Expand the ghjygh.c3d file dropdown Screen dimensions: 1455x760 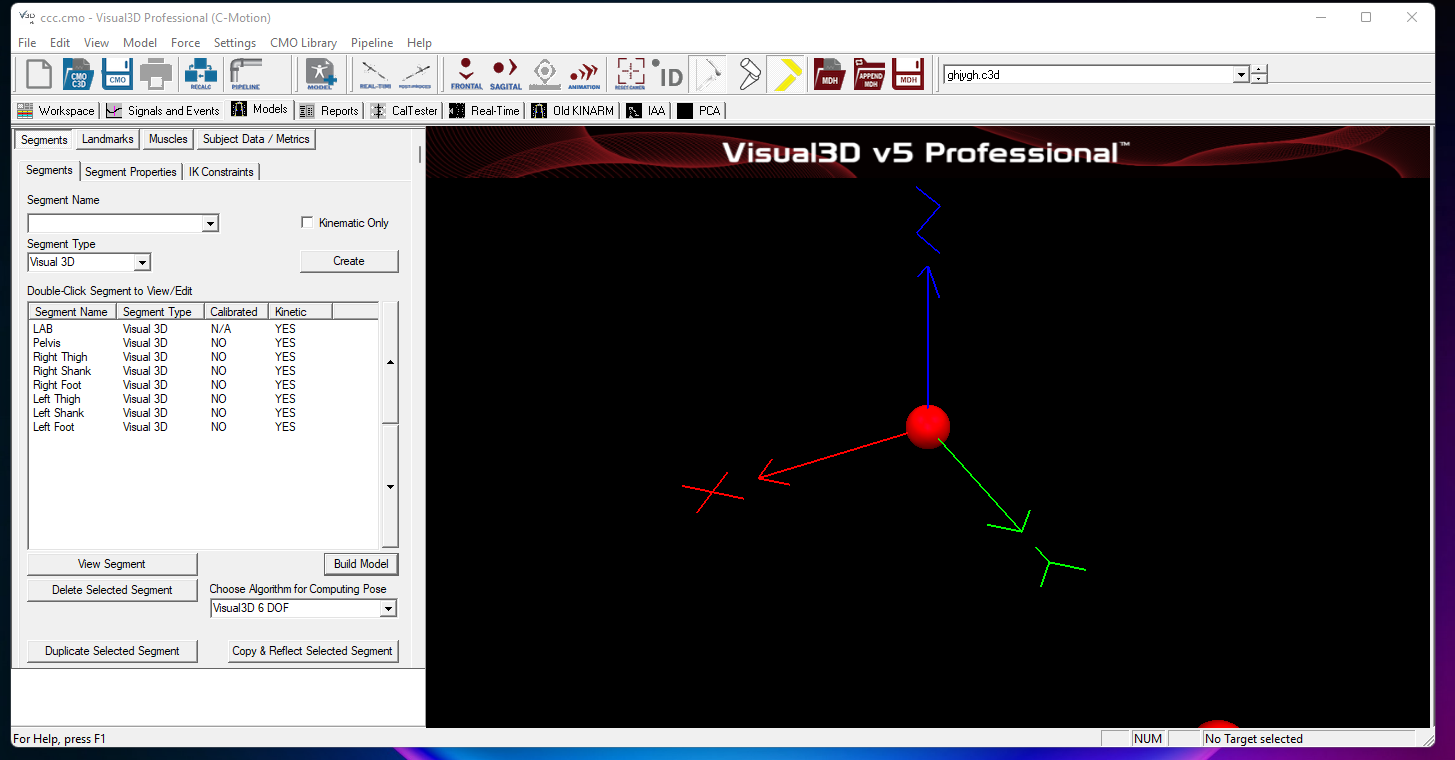1240,74
